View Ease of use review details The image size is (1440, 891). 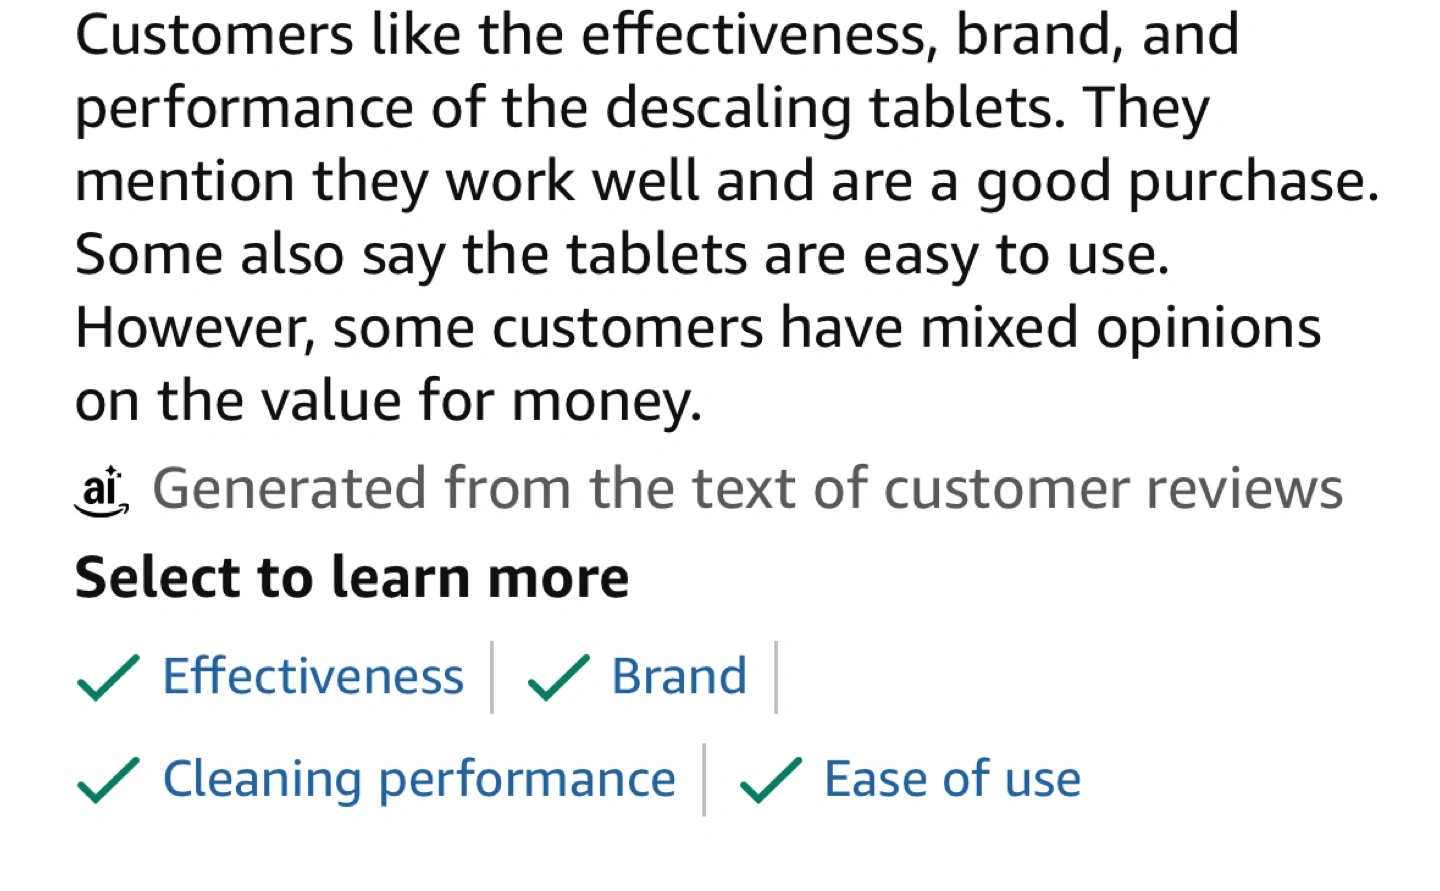(952, 779)
